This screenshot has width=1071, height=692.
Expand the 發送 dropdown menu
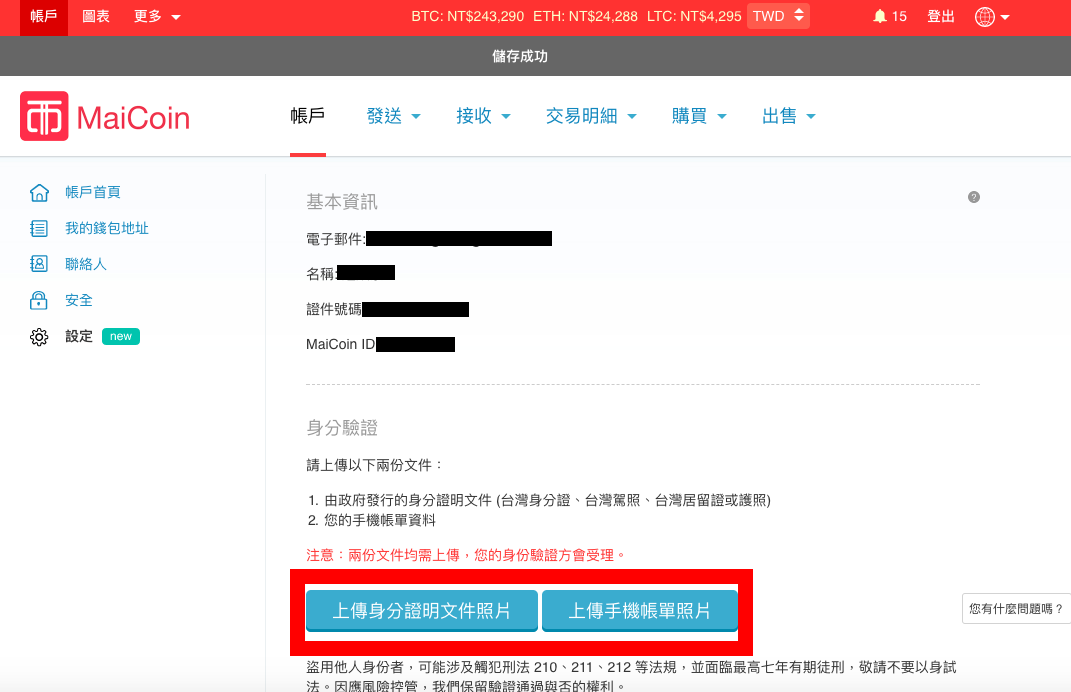(393, 116)
